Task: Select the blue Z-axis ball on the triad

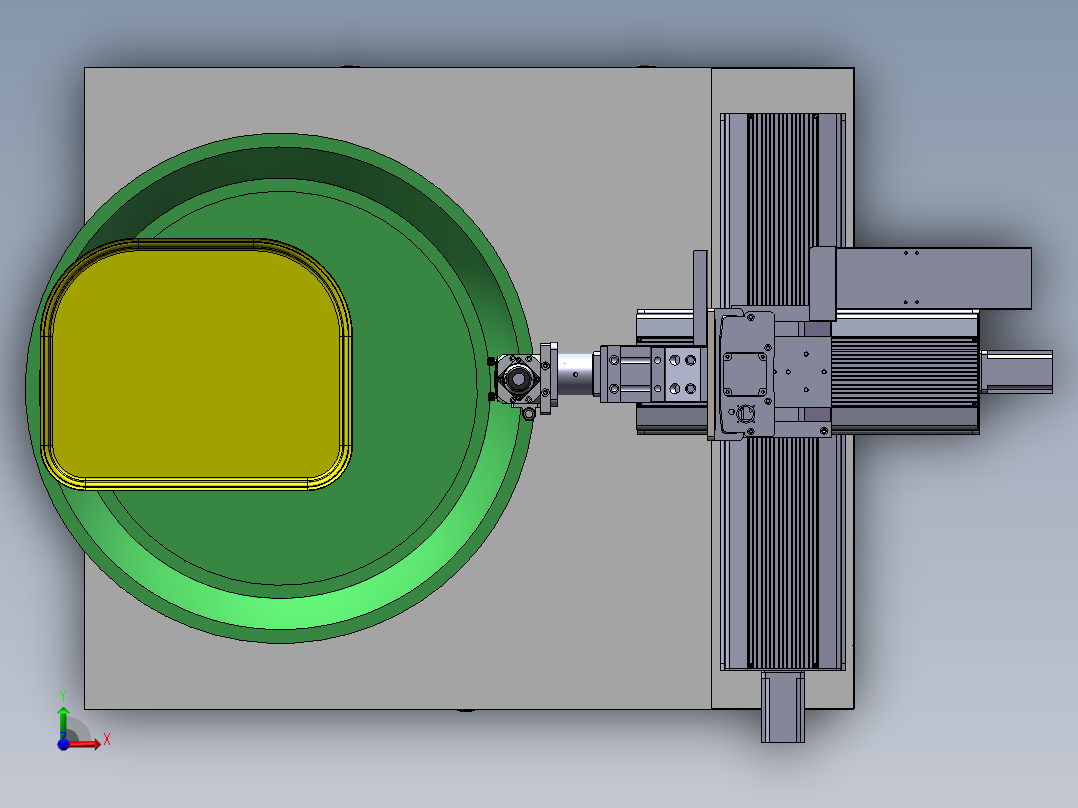Action: coord(63,745)
